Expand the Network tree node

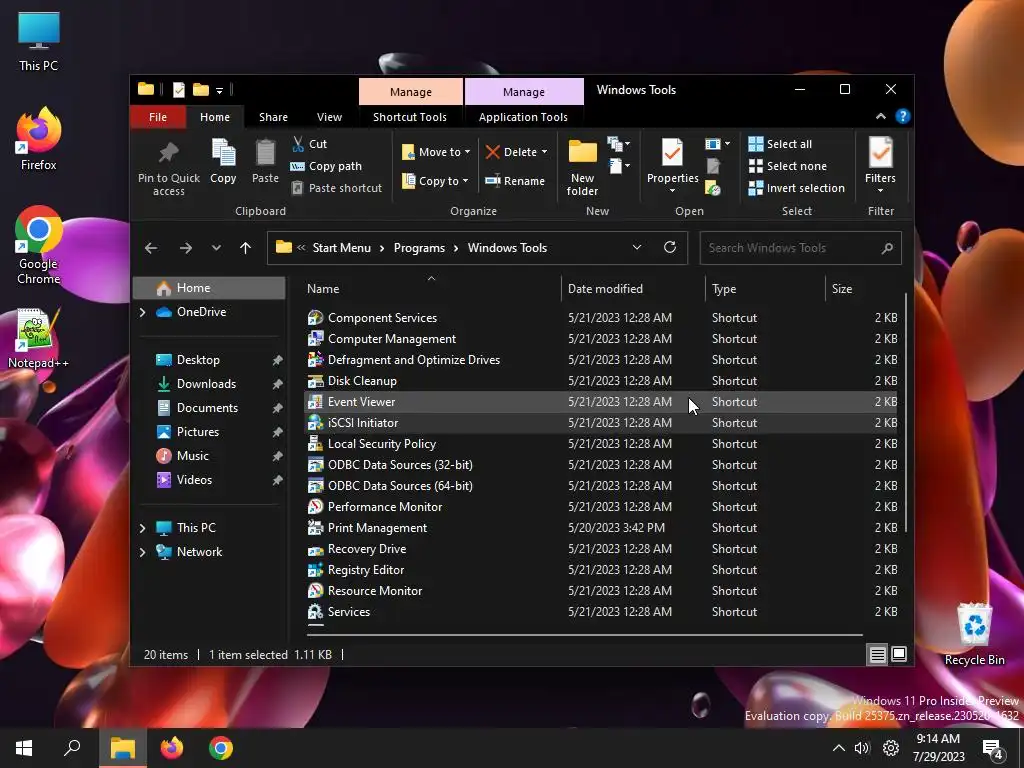point(142,552)
